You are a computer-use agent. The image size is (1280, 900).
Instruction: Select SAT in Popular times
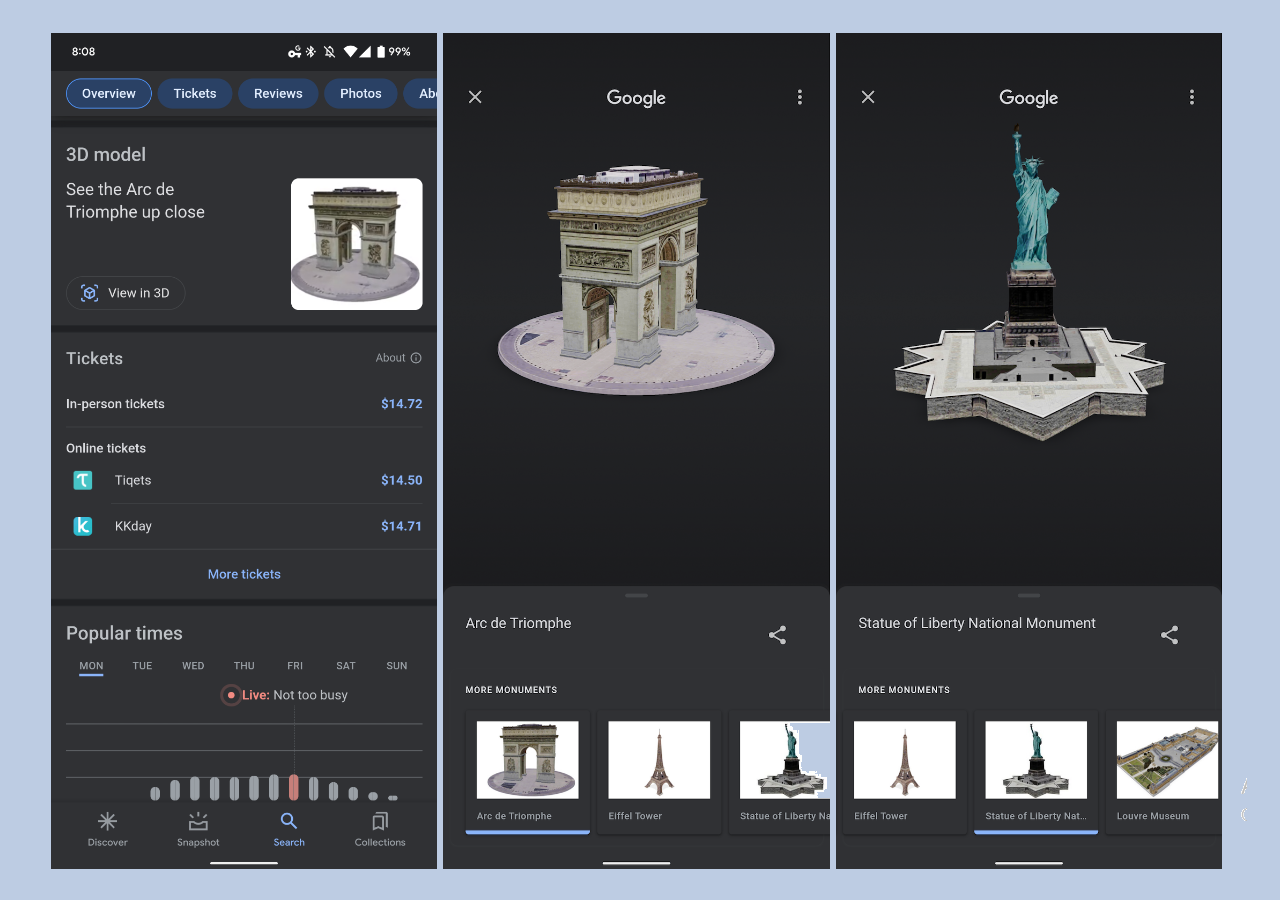(x=346, y=666)
